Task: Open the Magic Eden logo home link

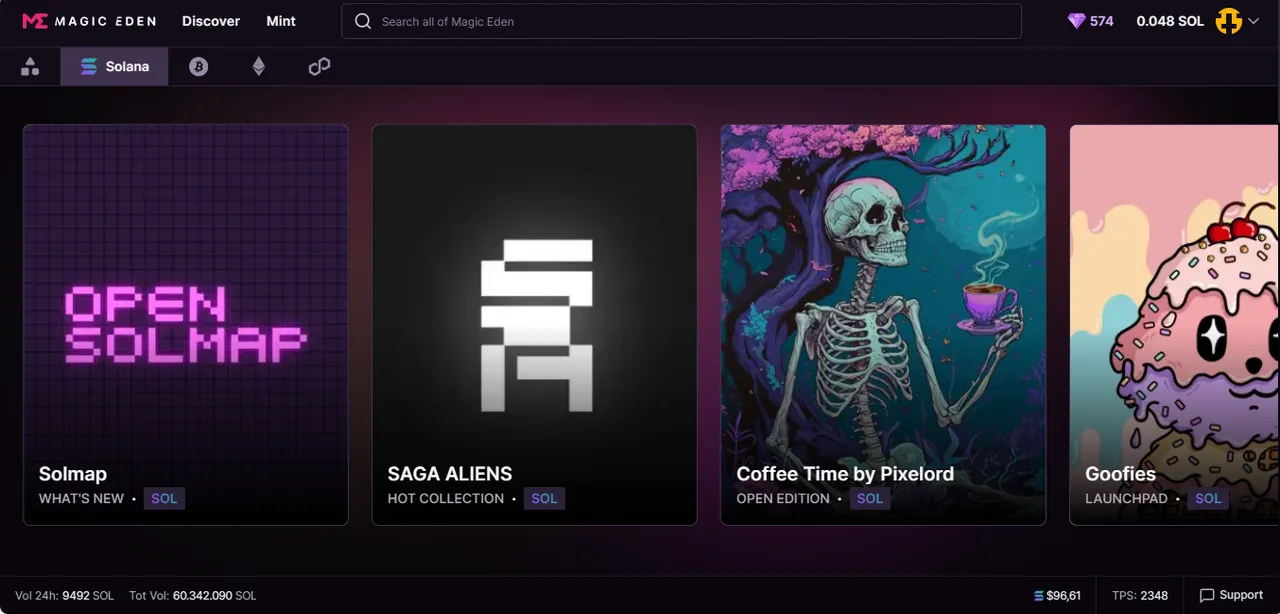Action: pos(89,21)
